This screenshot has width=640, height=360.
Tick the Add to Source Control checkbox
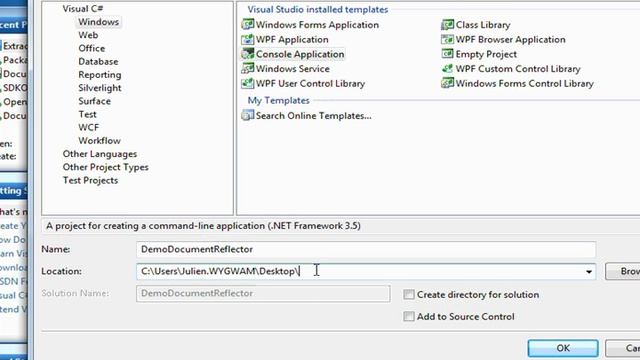pyautogui.click(x=409, y=316)
